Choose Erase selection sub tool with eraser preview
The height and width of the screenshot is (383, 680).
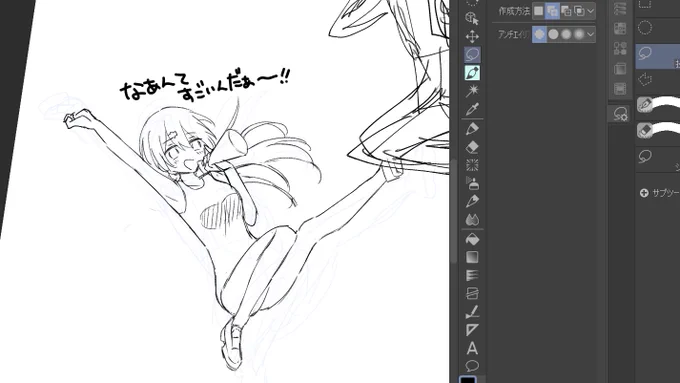coord(658,130)
